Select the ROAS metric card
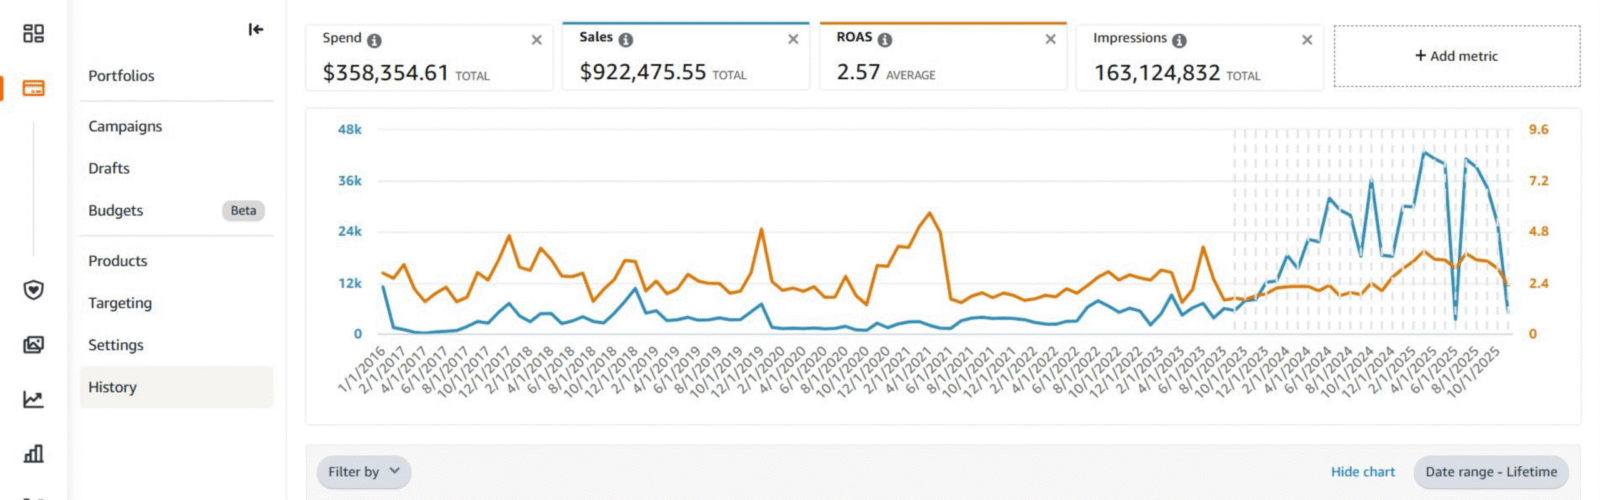The image size is (1600, 500). pos(943,57)
